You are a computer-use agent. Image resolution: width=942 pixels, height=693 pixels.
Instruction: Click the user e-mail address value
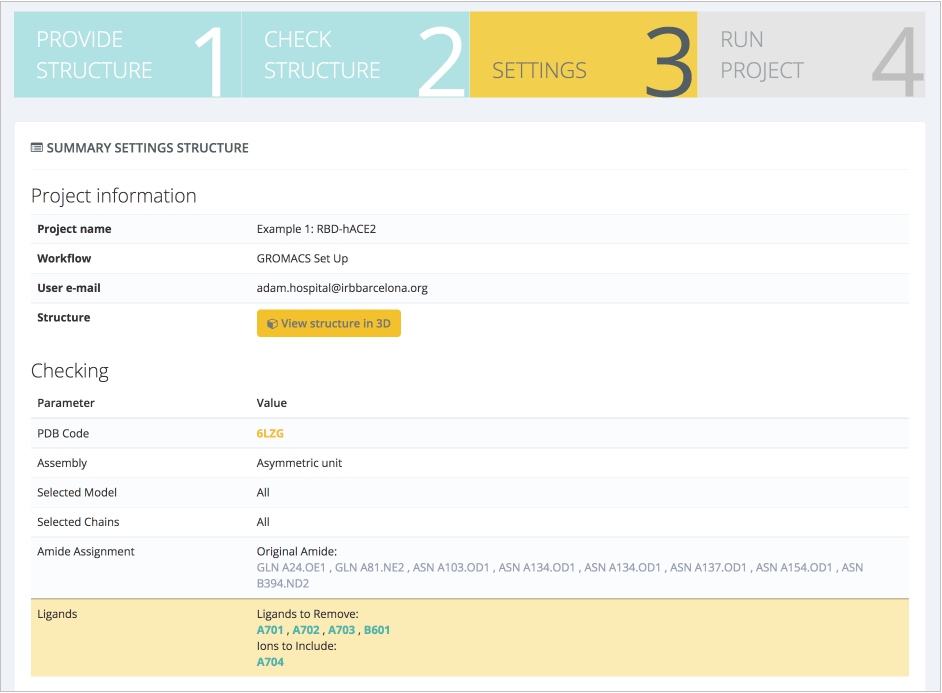[342, 288]
